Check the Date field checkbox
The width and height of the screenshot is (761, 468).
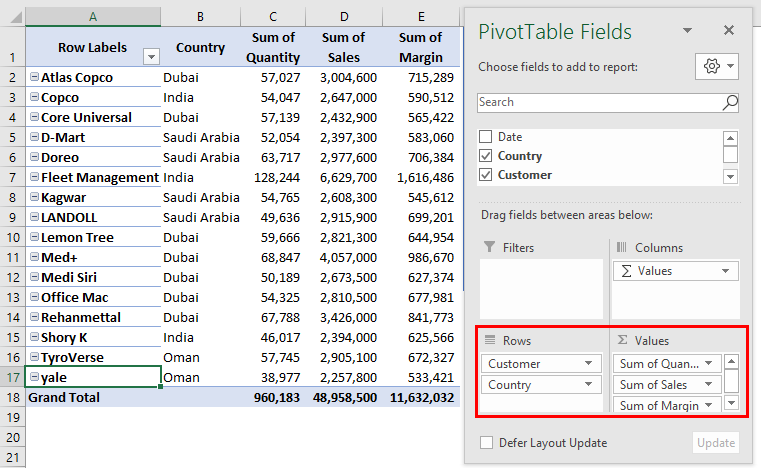(486, 137)
